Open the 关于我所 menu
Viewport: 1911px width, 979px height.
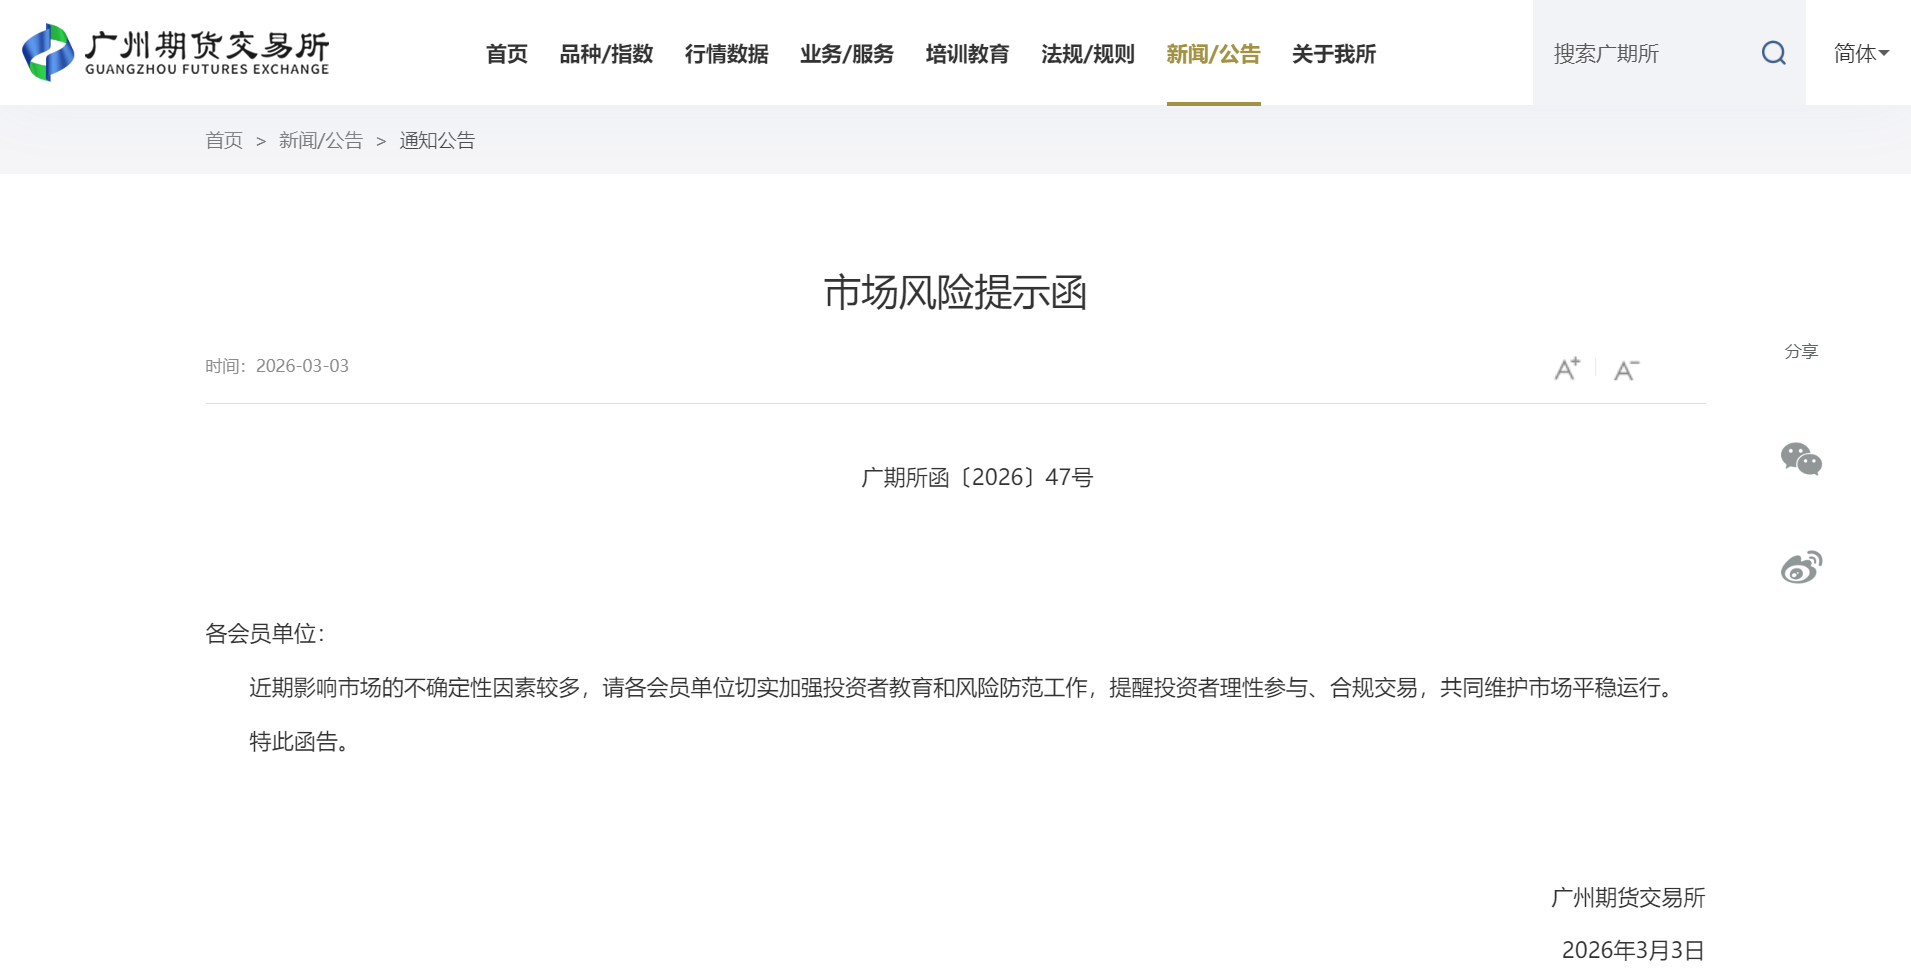coord(1334,54)
